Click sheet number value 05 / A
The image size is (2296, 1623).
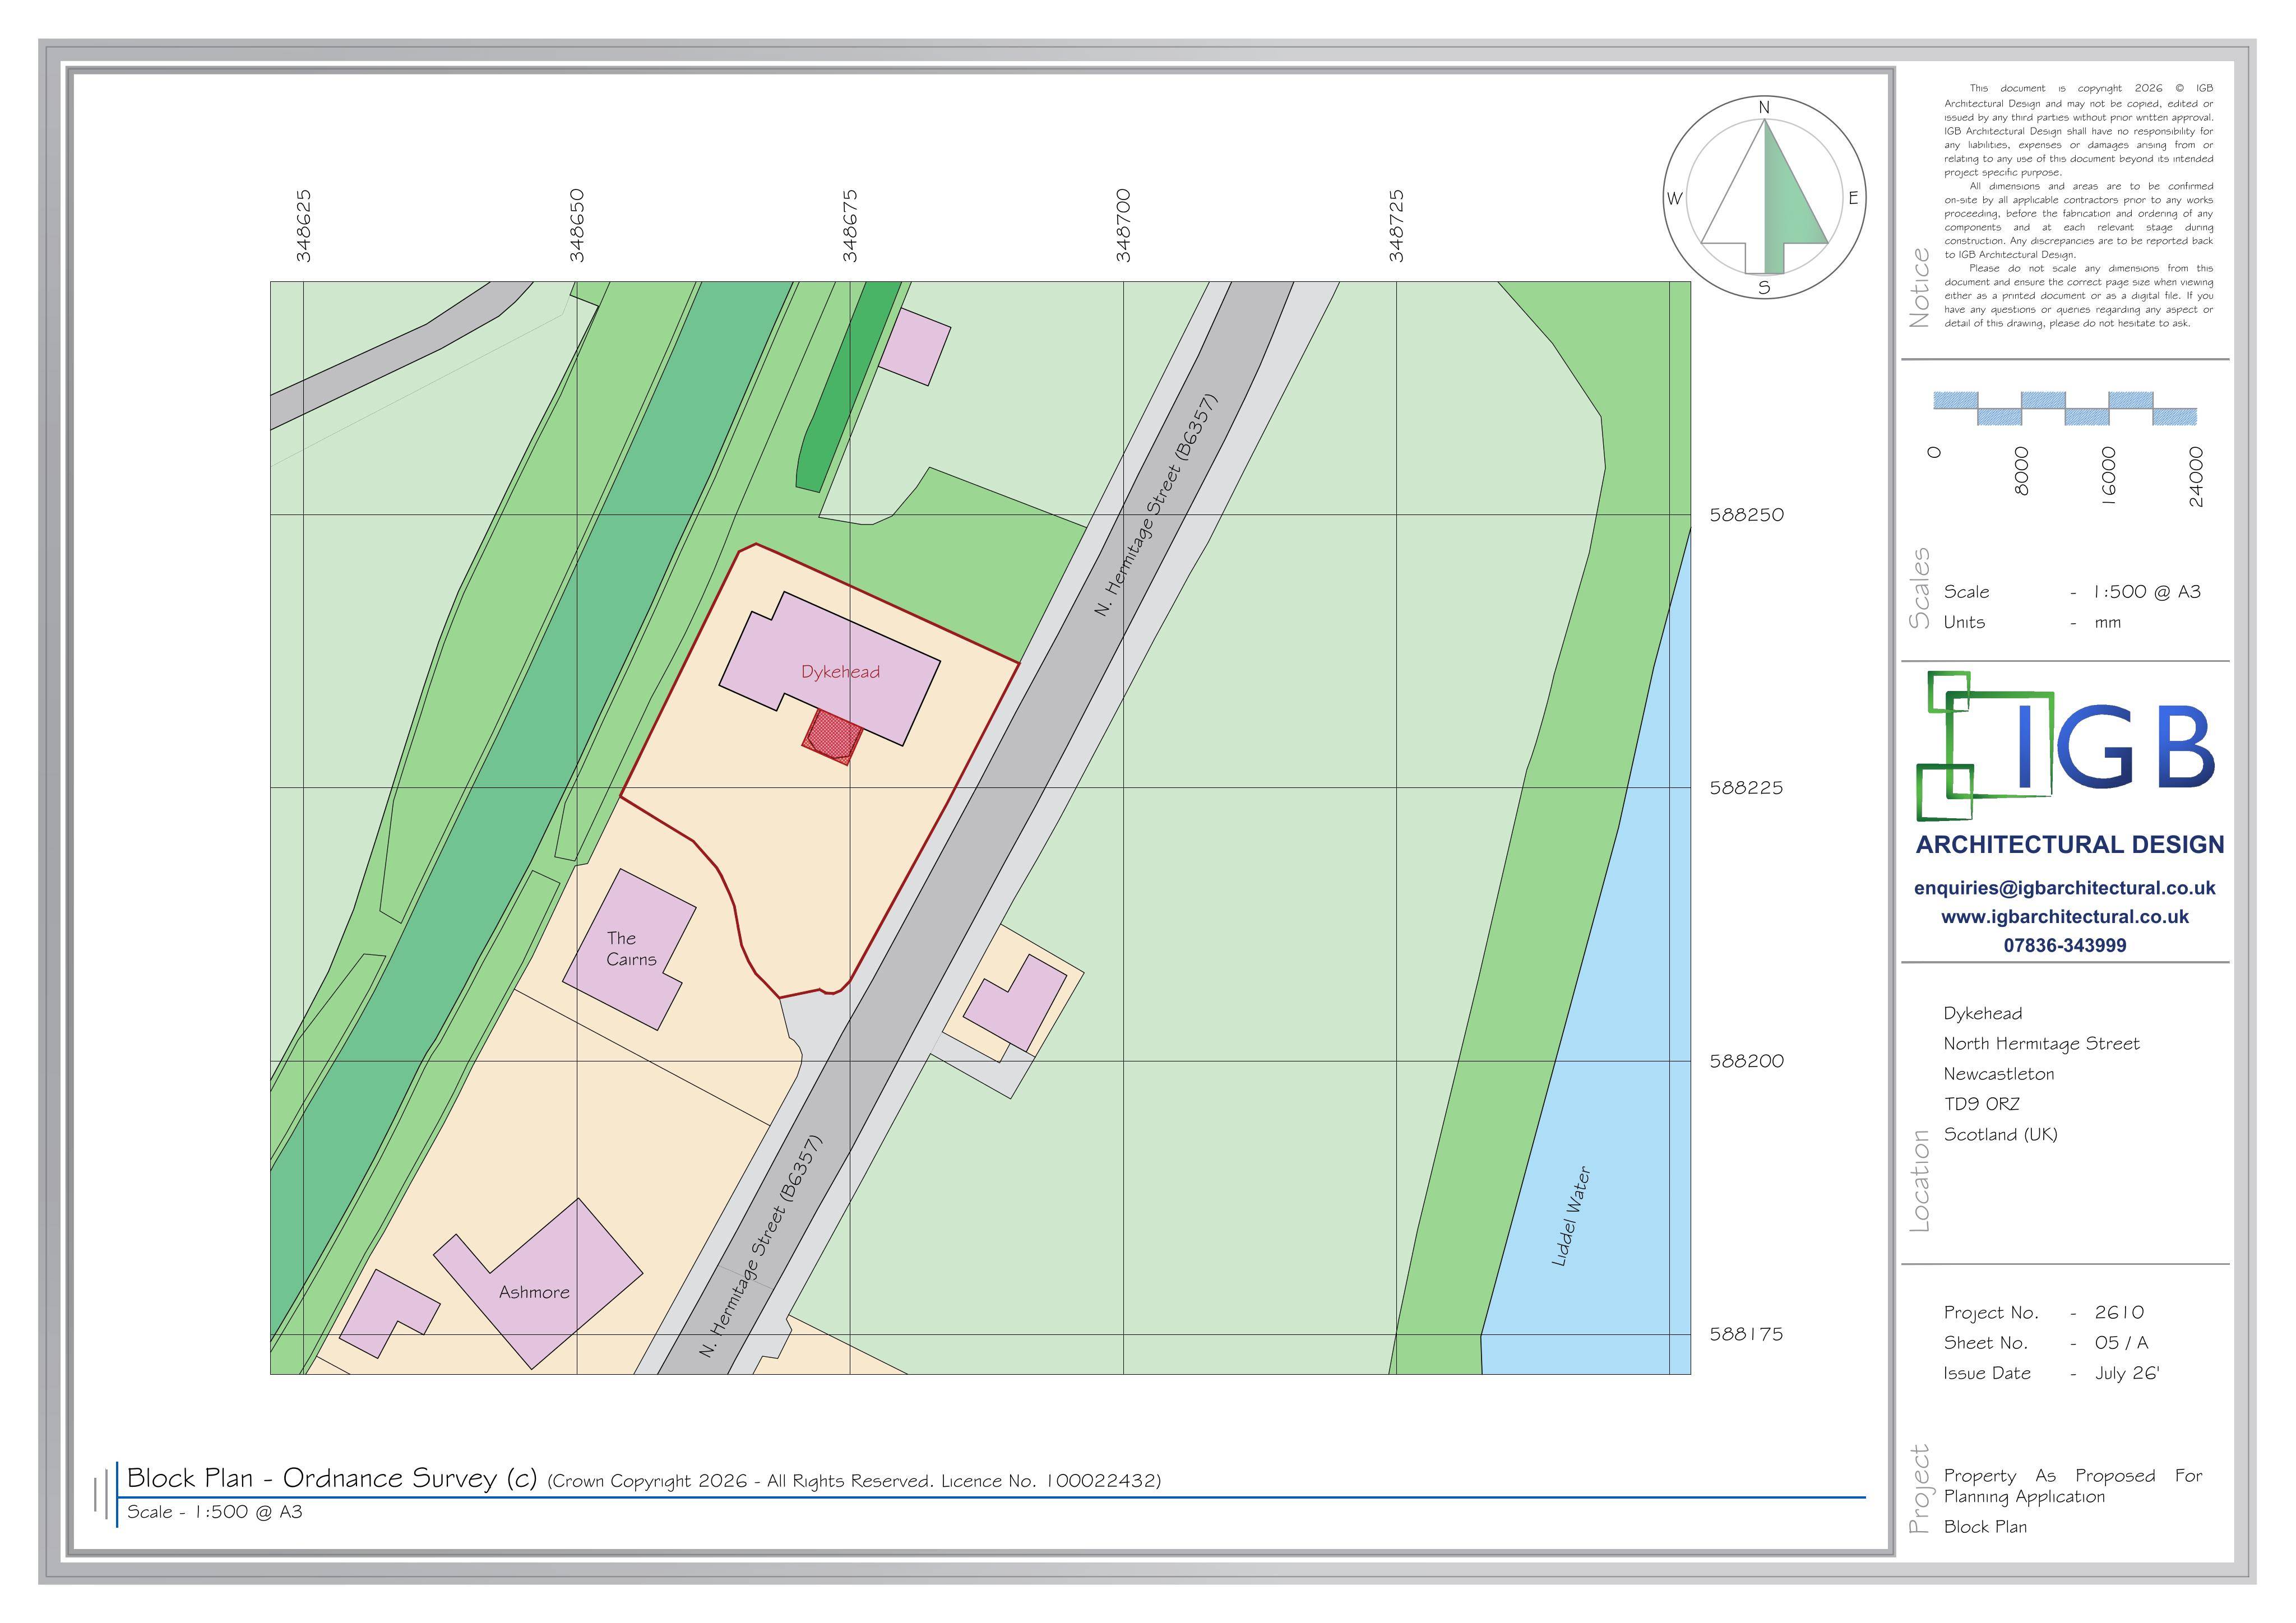coord(2121,1343)
